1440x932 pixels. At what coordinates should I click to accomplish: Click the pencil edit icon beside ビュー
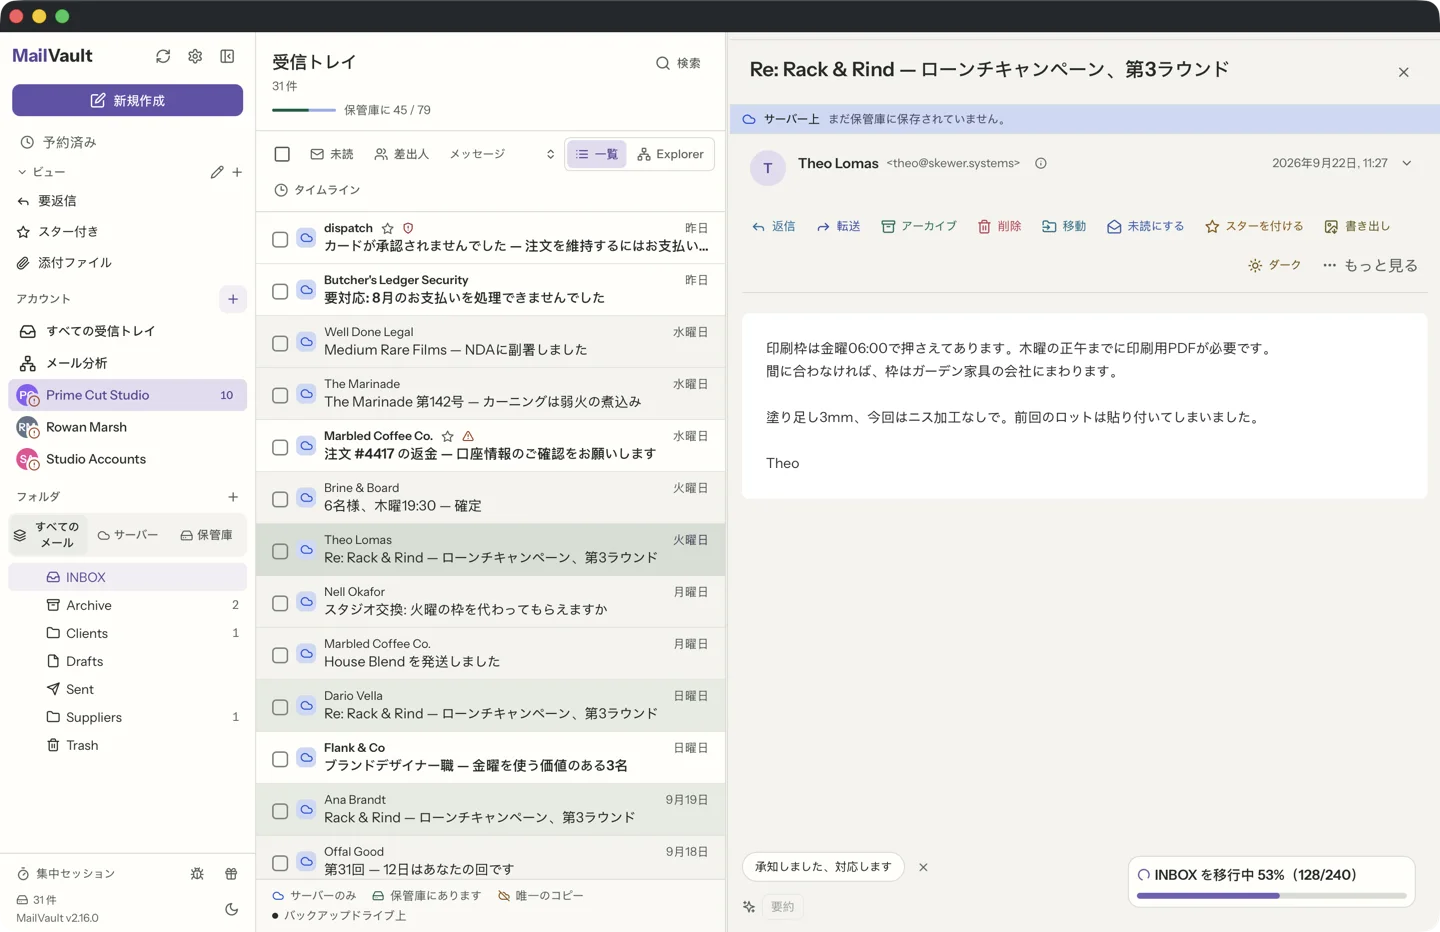[217, 172]
